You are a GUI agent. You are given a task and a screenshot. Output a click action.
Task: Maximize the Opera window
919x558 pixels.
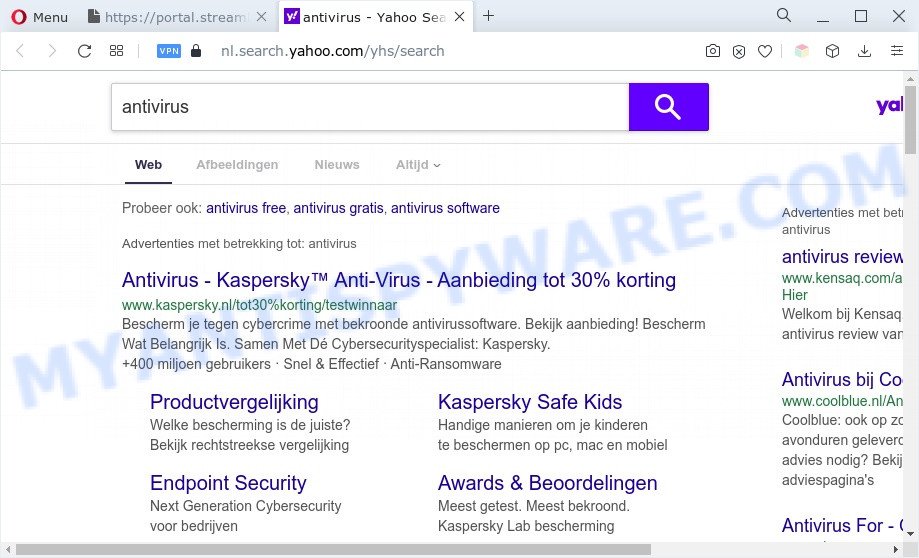point(861,16)
